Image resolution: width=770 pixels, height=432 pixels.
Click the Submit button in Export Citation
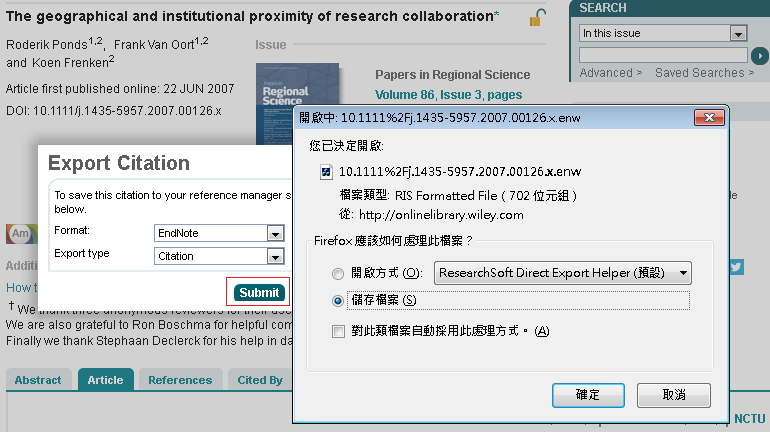click(x=259, y=293)
